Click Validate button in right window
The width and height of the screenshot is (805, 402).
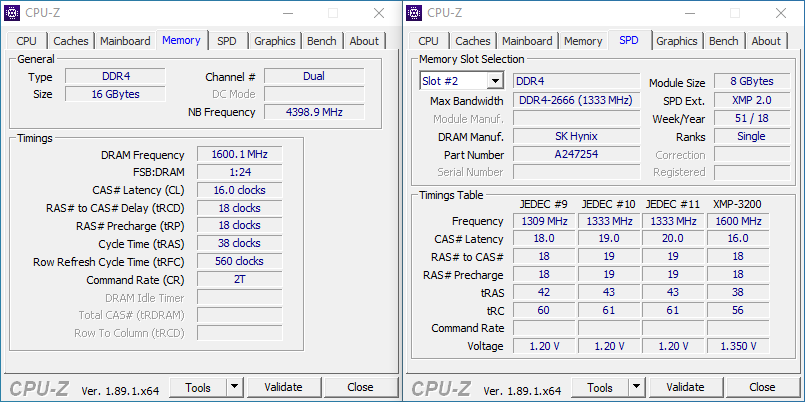pos(685,387)
